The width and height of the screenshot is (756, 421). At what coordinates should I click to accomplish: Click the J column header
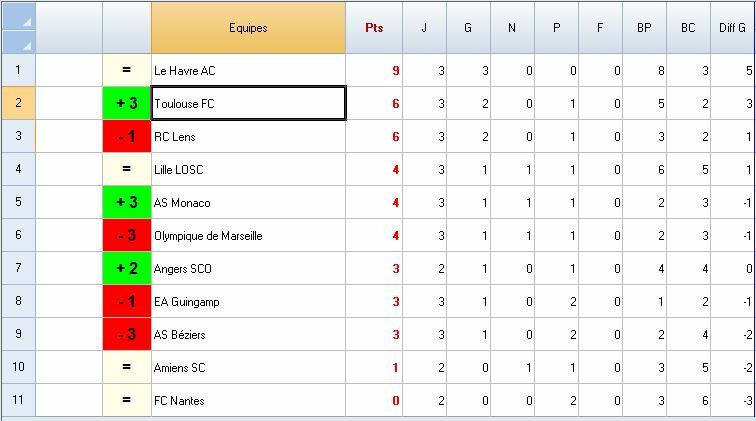pos(424,28)
